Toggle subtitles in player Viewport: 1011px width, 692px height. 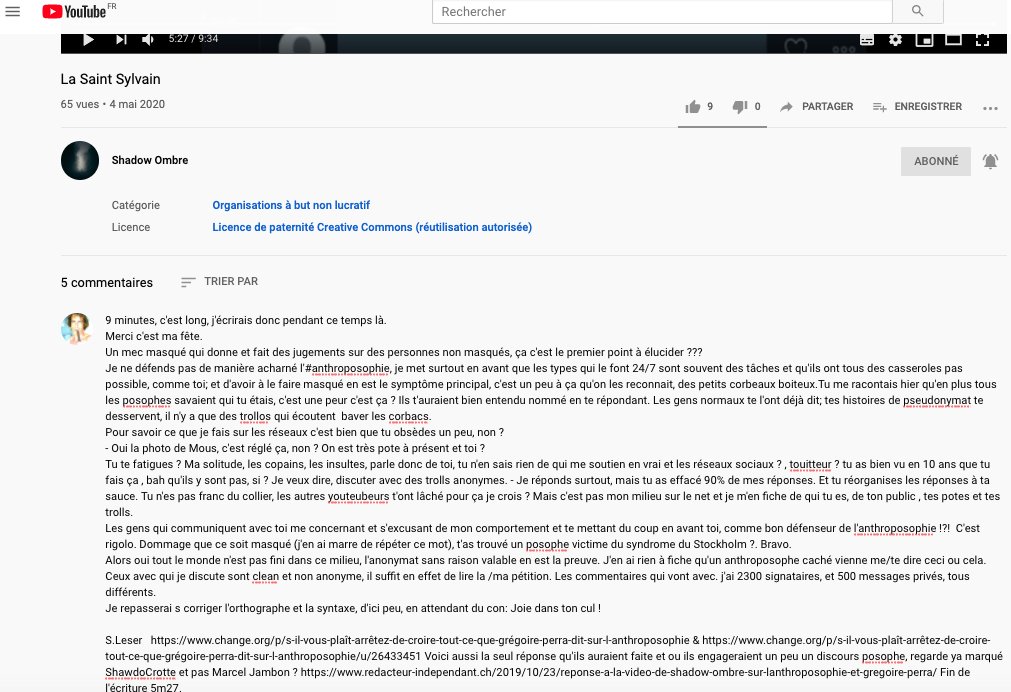[867, 40]
